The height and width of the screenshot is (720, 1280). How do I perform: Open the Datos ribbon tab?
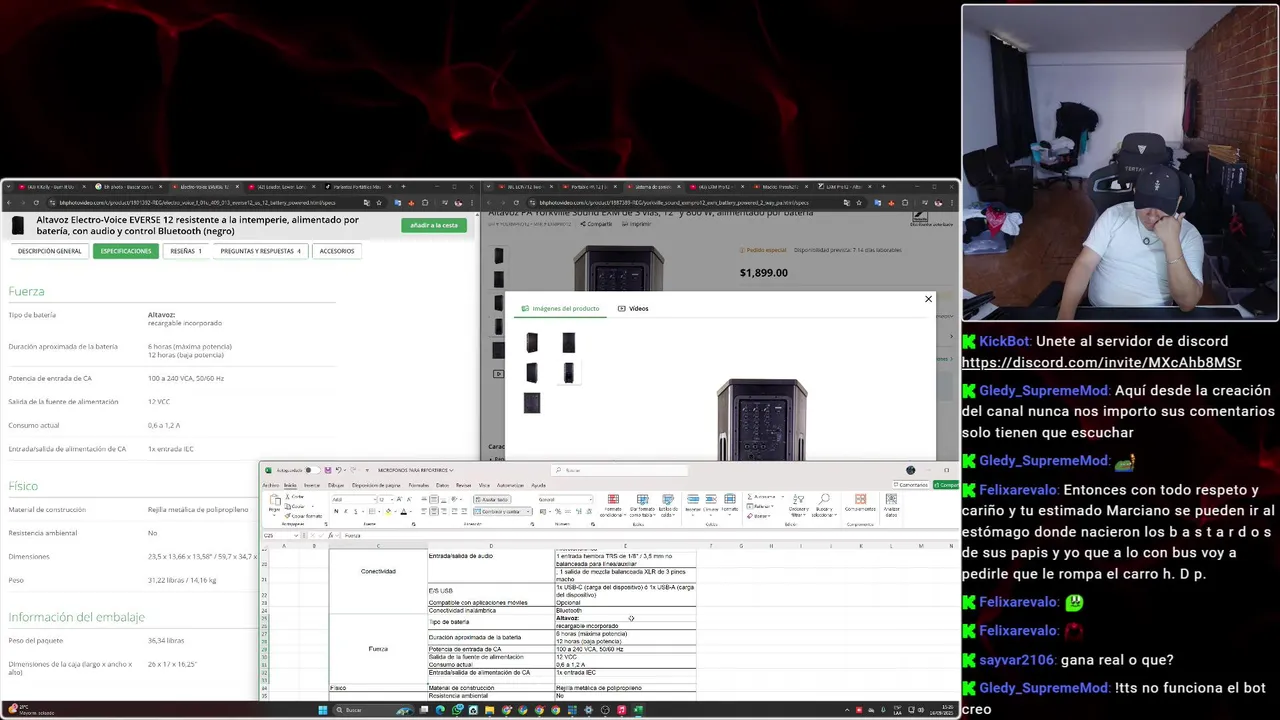442,485
